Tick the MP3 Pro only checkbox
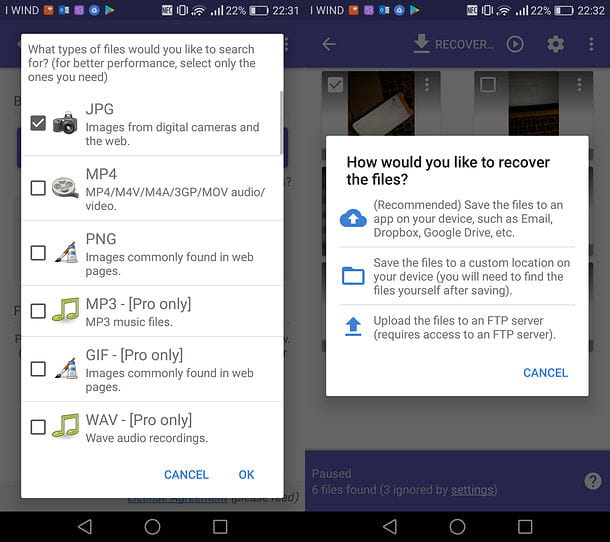The width and height of the screenshot is (610, 542). [x=38, y=311]
